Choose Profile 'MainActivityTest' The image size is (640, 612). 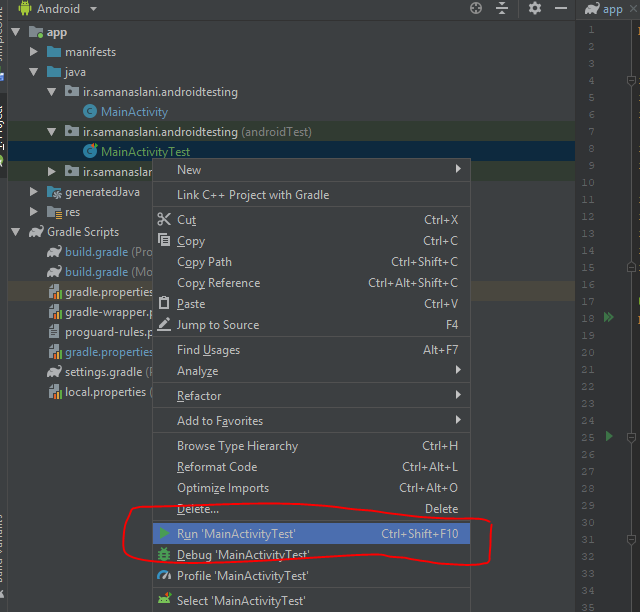(x=312, y=576)
